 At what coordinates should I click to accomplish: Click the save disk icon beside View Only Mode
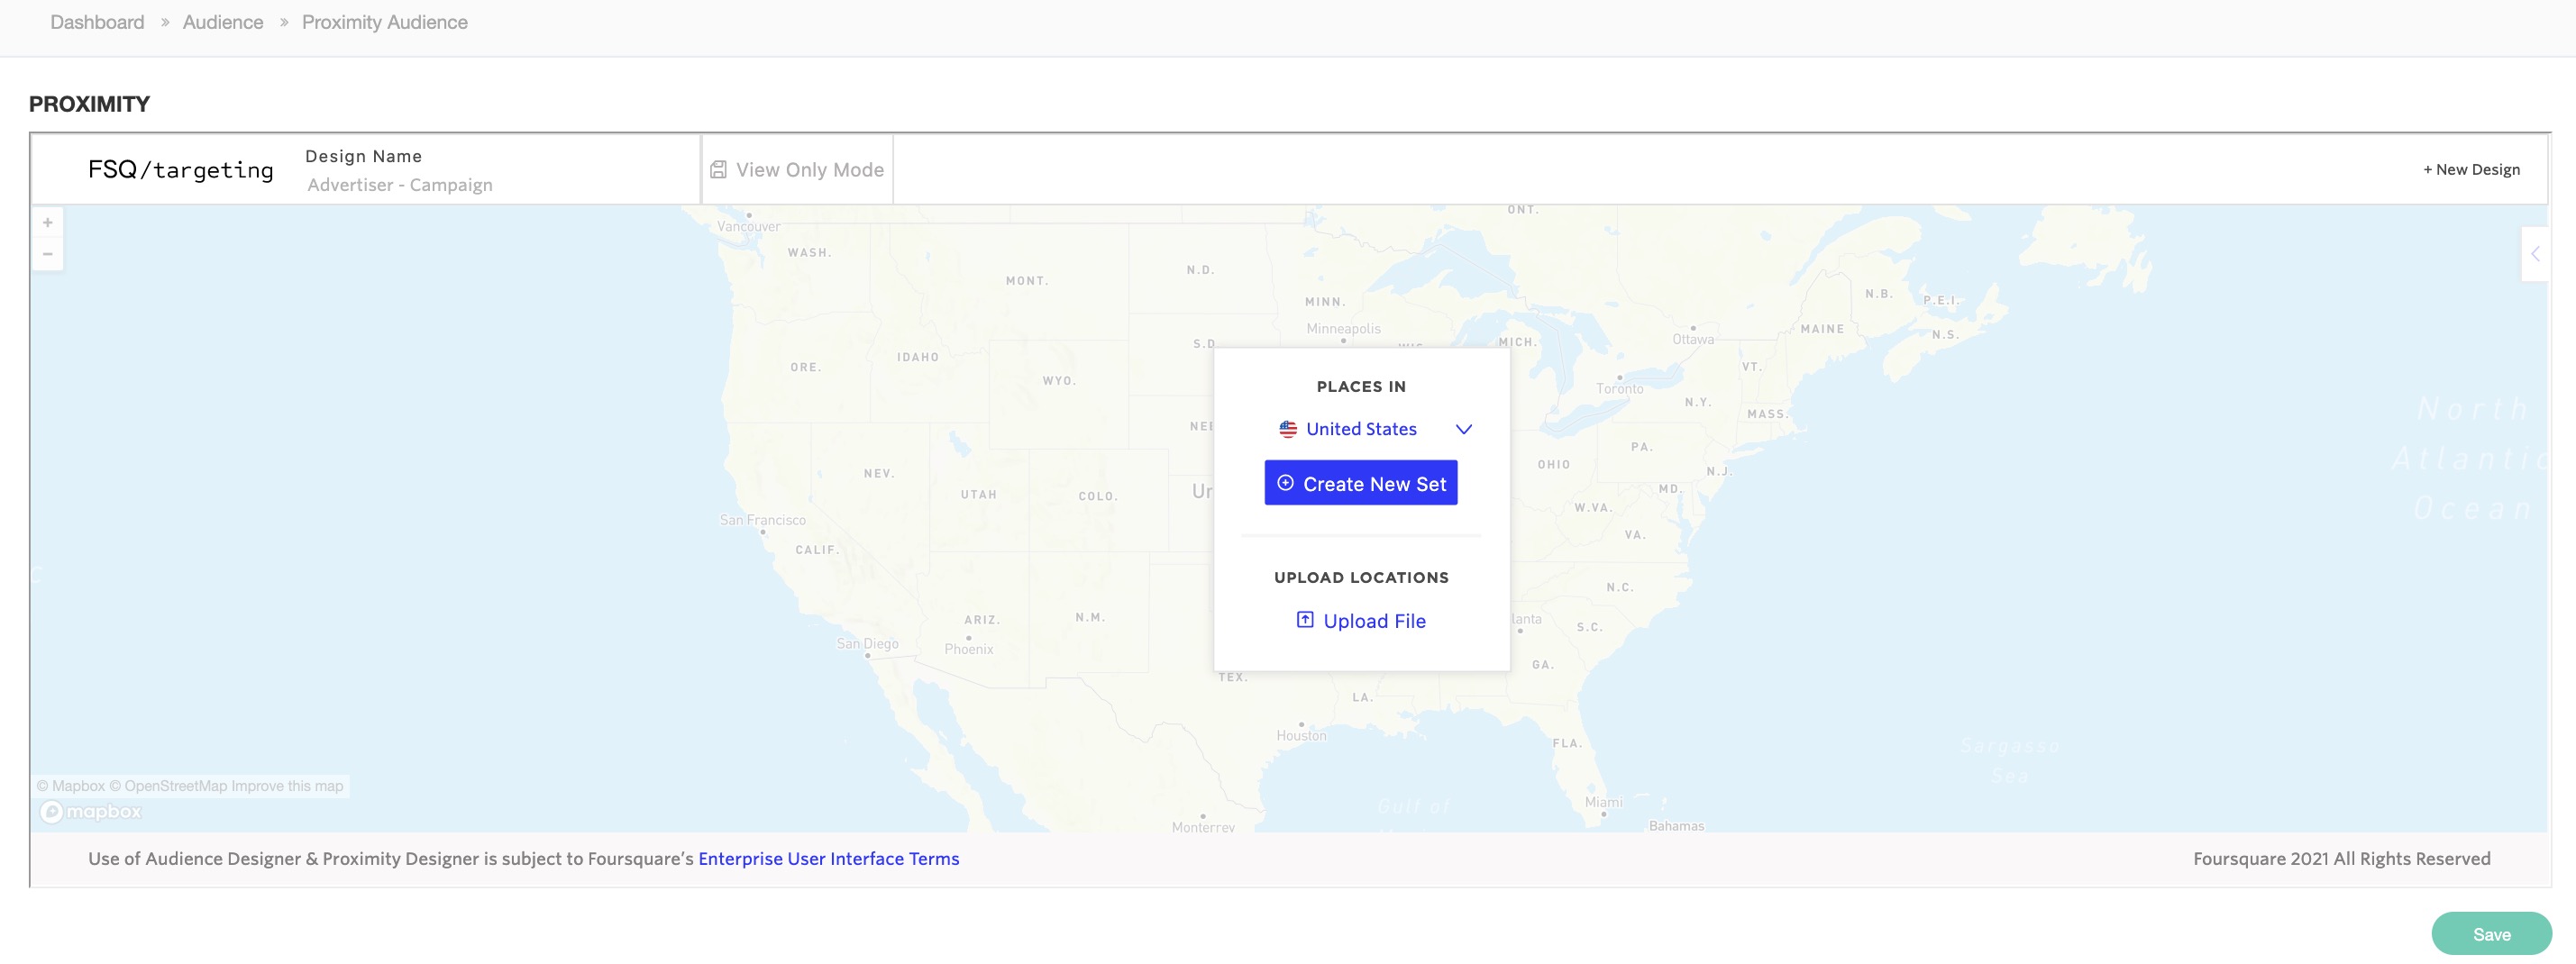tap(718, 170)
